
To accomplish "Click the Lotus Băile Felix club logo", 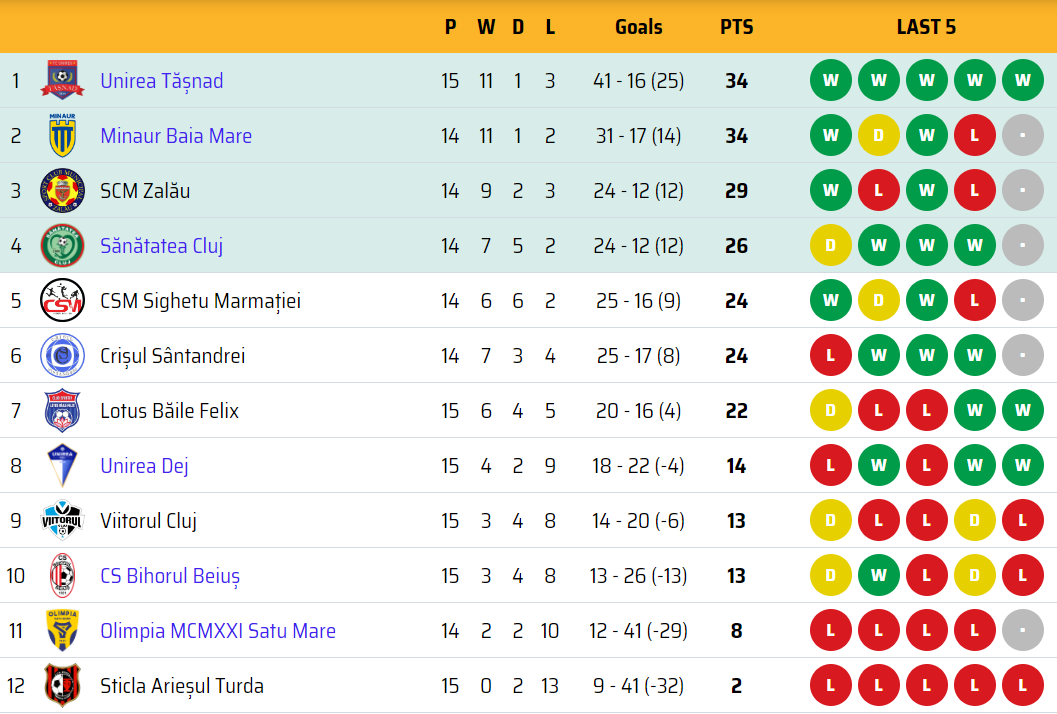I will (62, 411).
